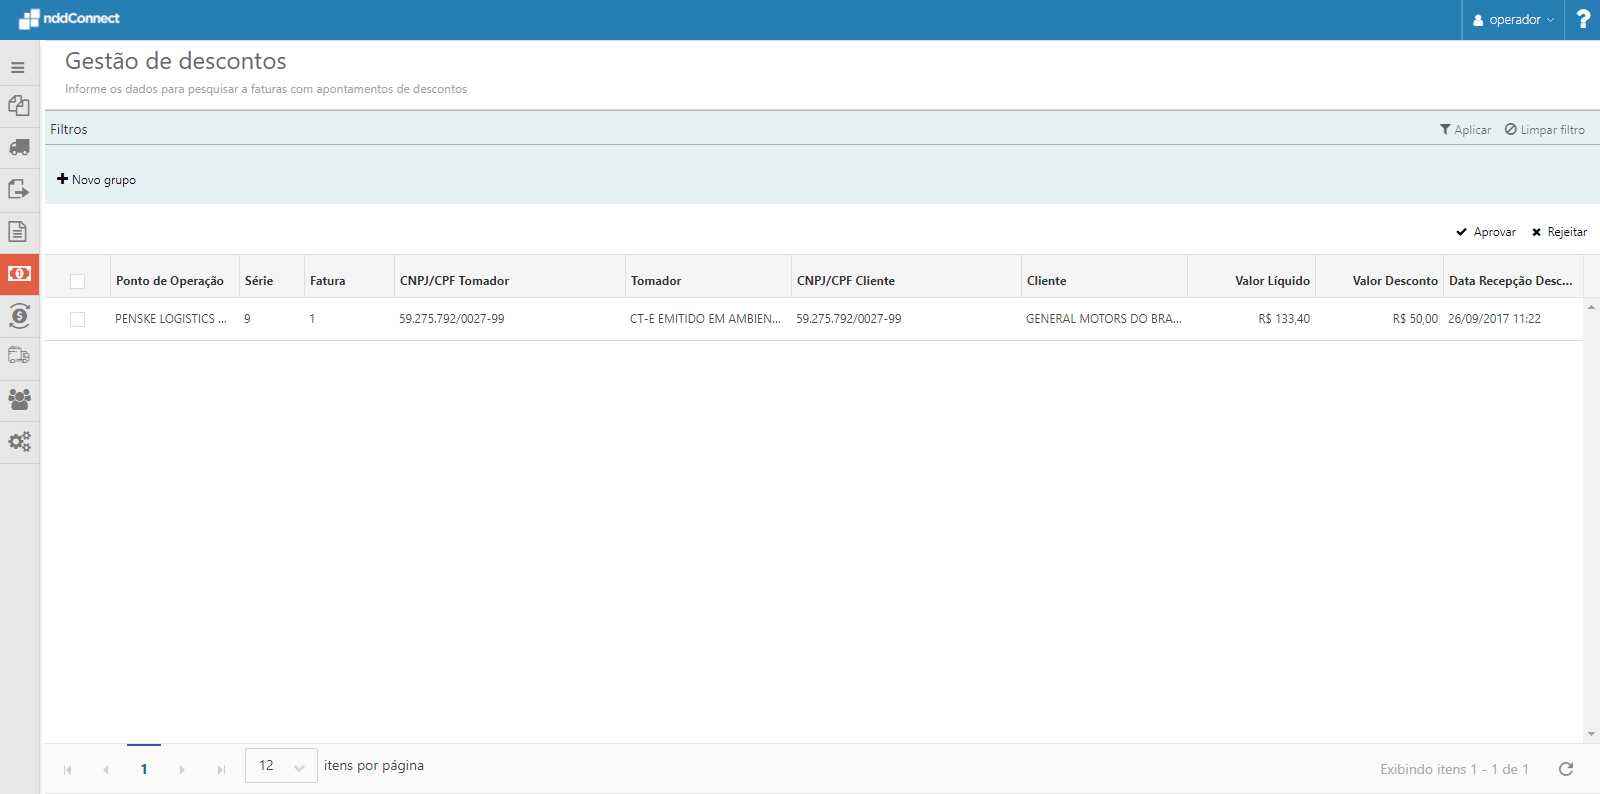
Task: Open the settings gears sidebar icon
Action: tap(19, 441)
